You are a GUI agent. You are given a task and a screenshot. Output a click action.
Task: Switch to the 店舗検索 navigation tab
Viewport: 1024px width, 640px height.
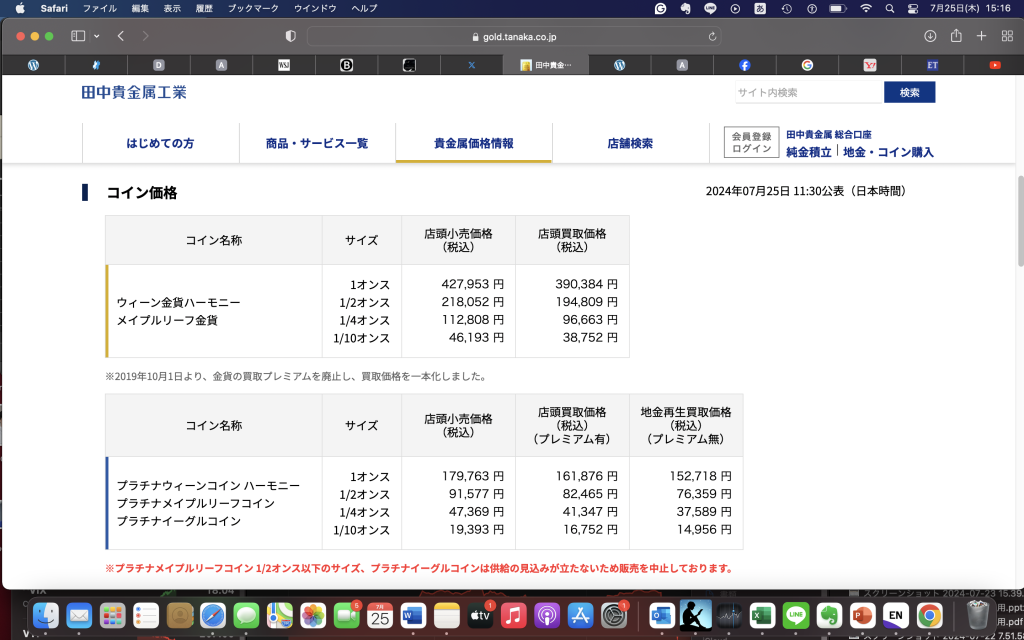tap(631, 143)
